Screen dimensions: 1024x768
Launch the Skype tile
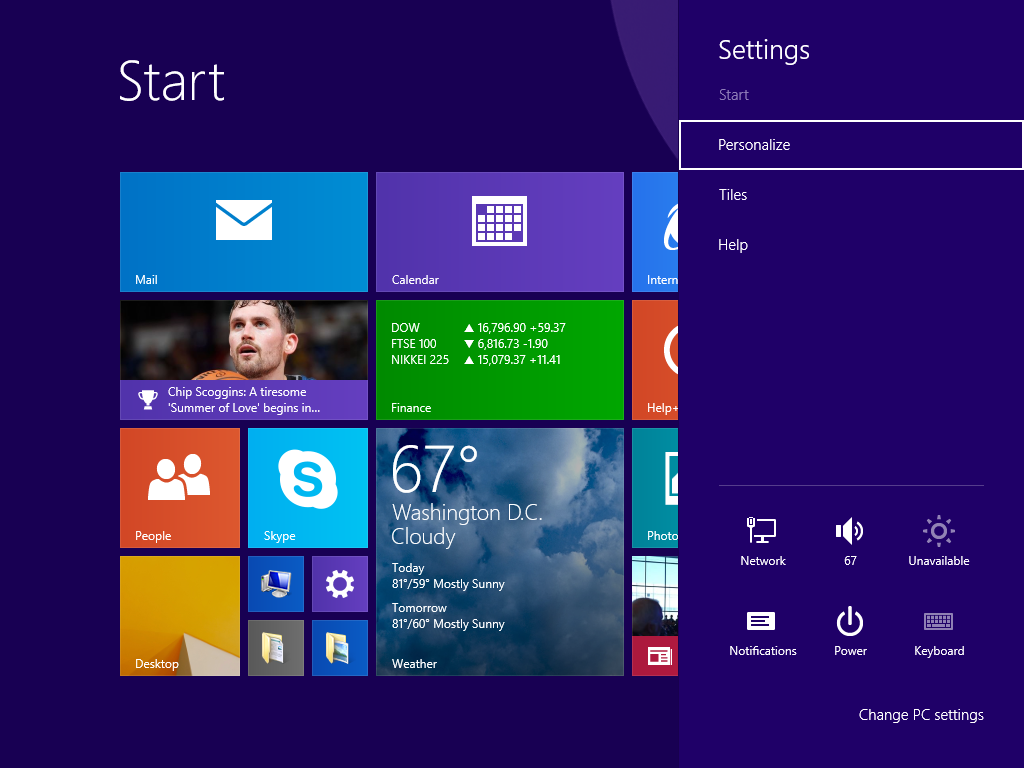point(307,487)
